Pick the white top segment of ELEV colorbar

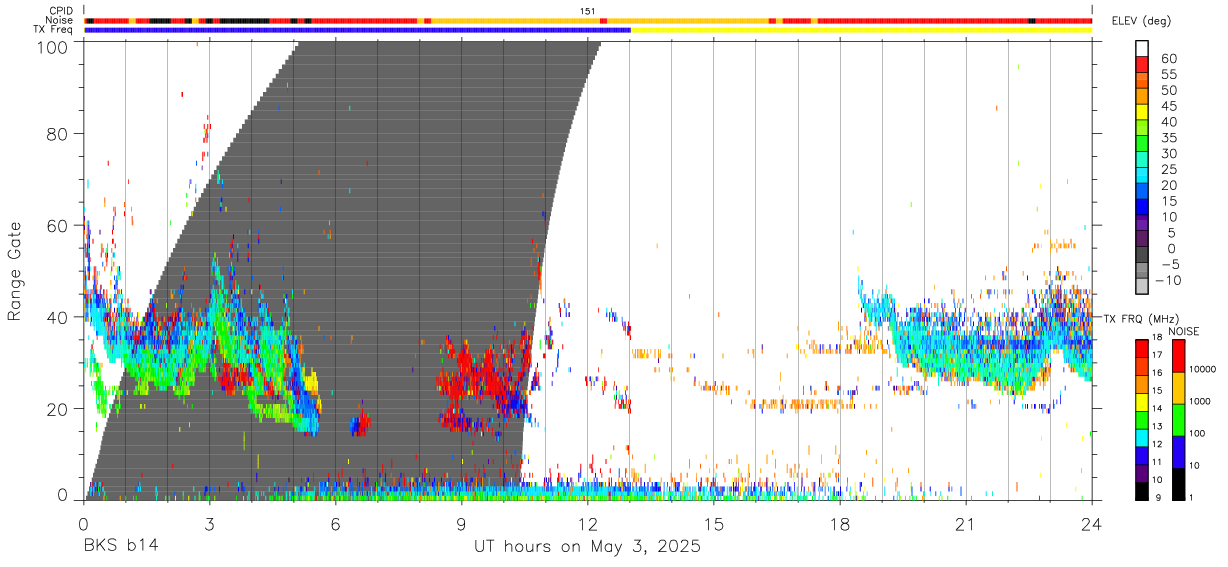pos(1142,49)
